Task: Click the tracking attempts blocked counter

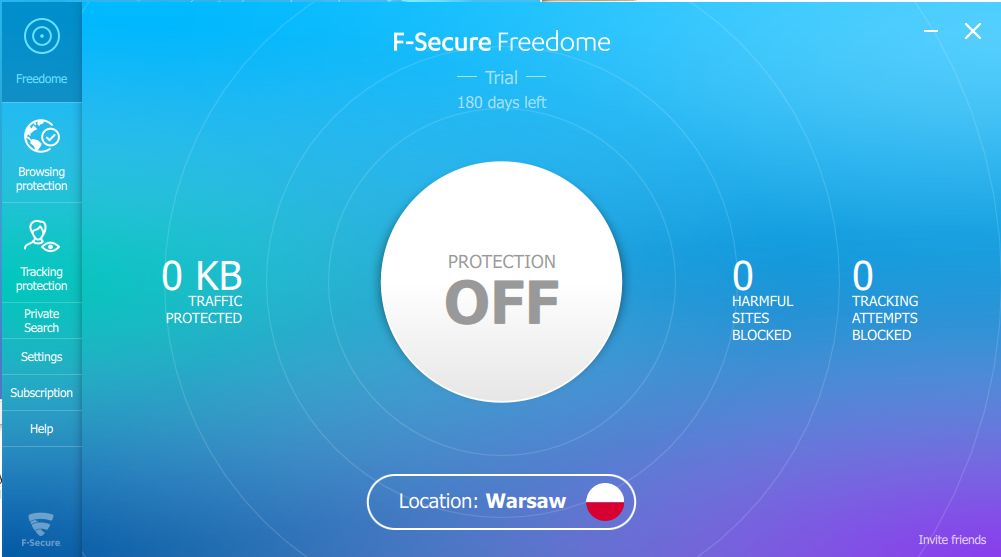Action: 884,301
